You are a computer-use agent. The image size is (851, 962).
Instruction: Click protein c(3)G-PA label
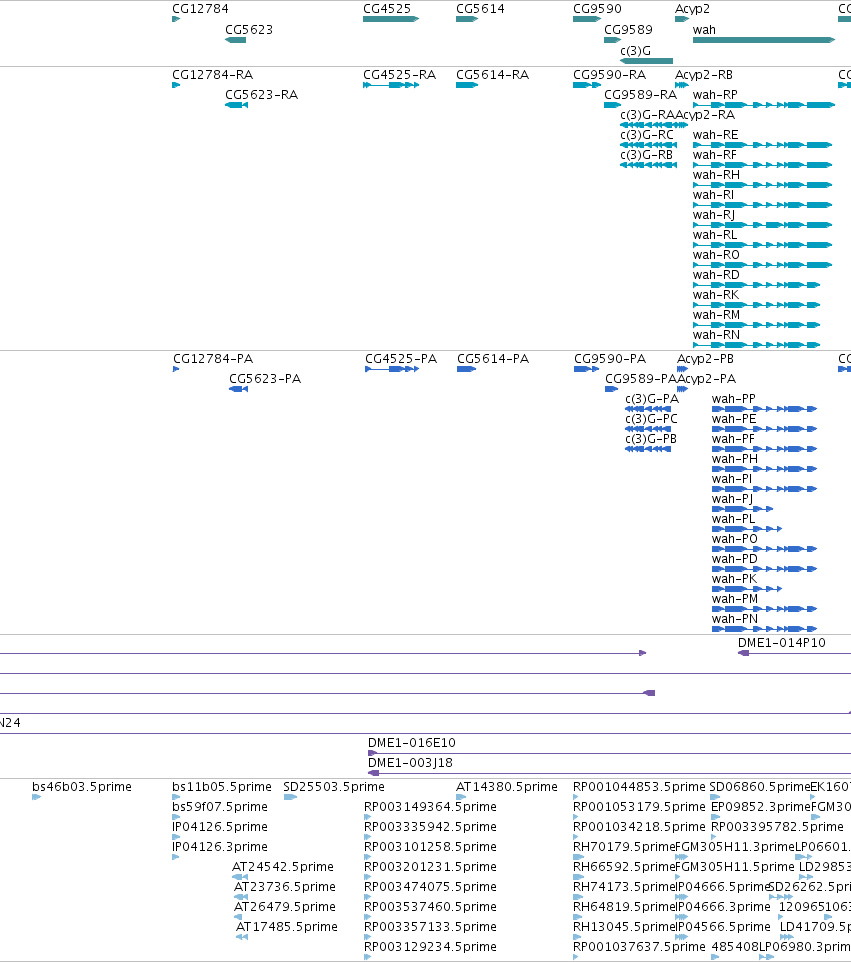coord(652,399)
